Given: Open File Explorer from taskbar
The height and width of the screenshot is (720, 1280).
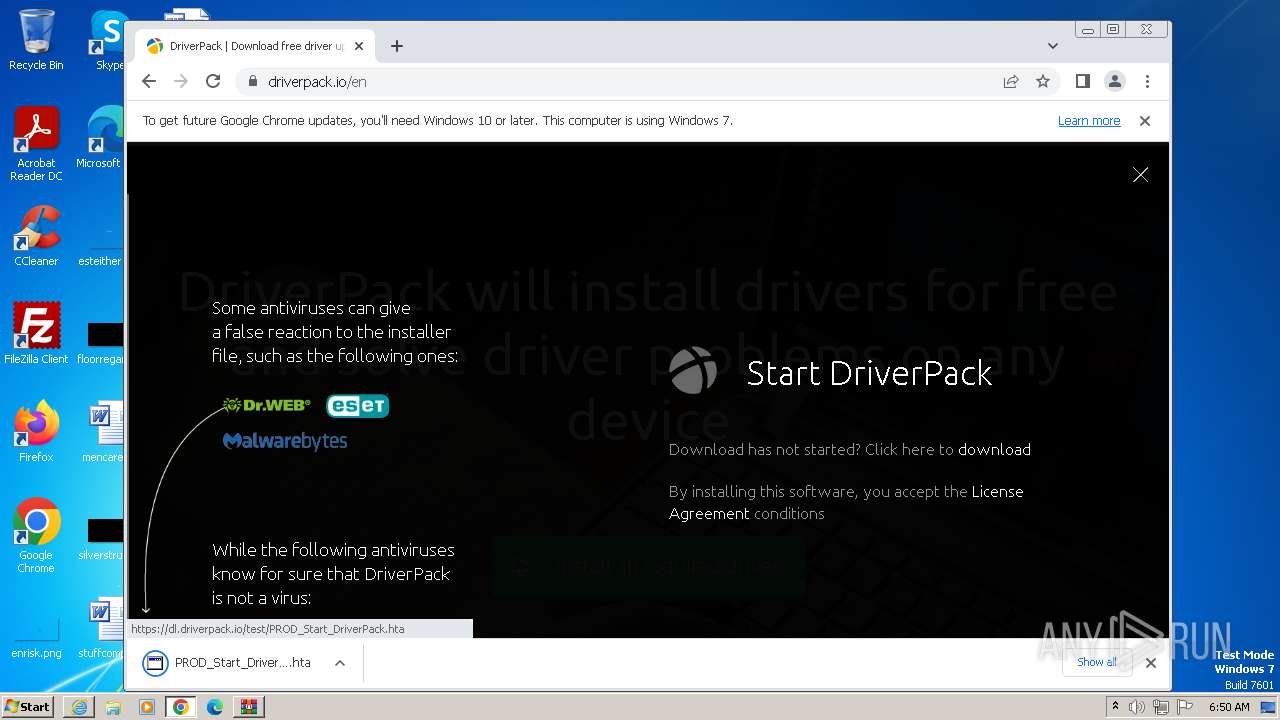Looking at the screenshot, I should [x=113, y=707].
